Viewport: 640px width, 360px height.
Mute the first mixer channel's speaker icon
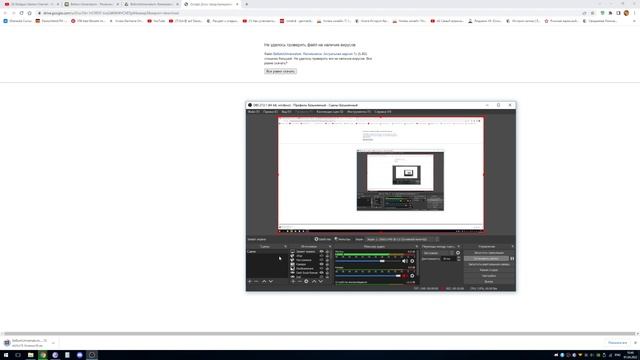coord(404,261)
